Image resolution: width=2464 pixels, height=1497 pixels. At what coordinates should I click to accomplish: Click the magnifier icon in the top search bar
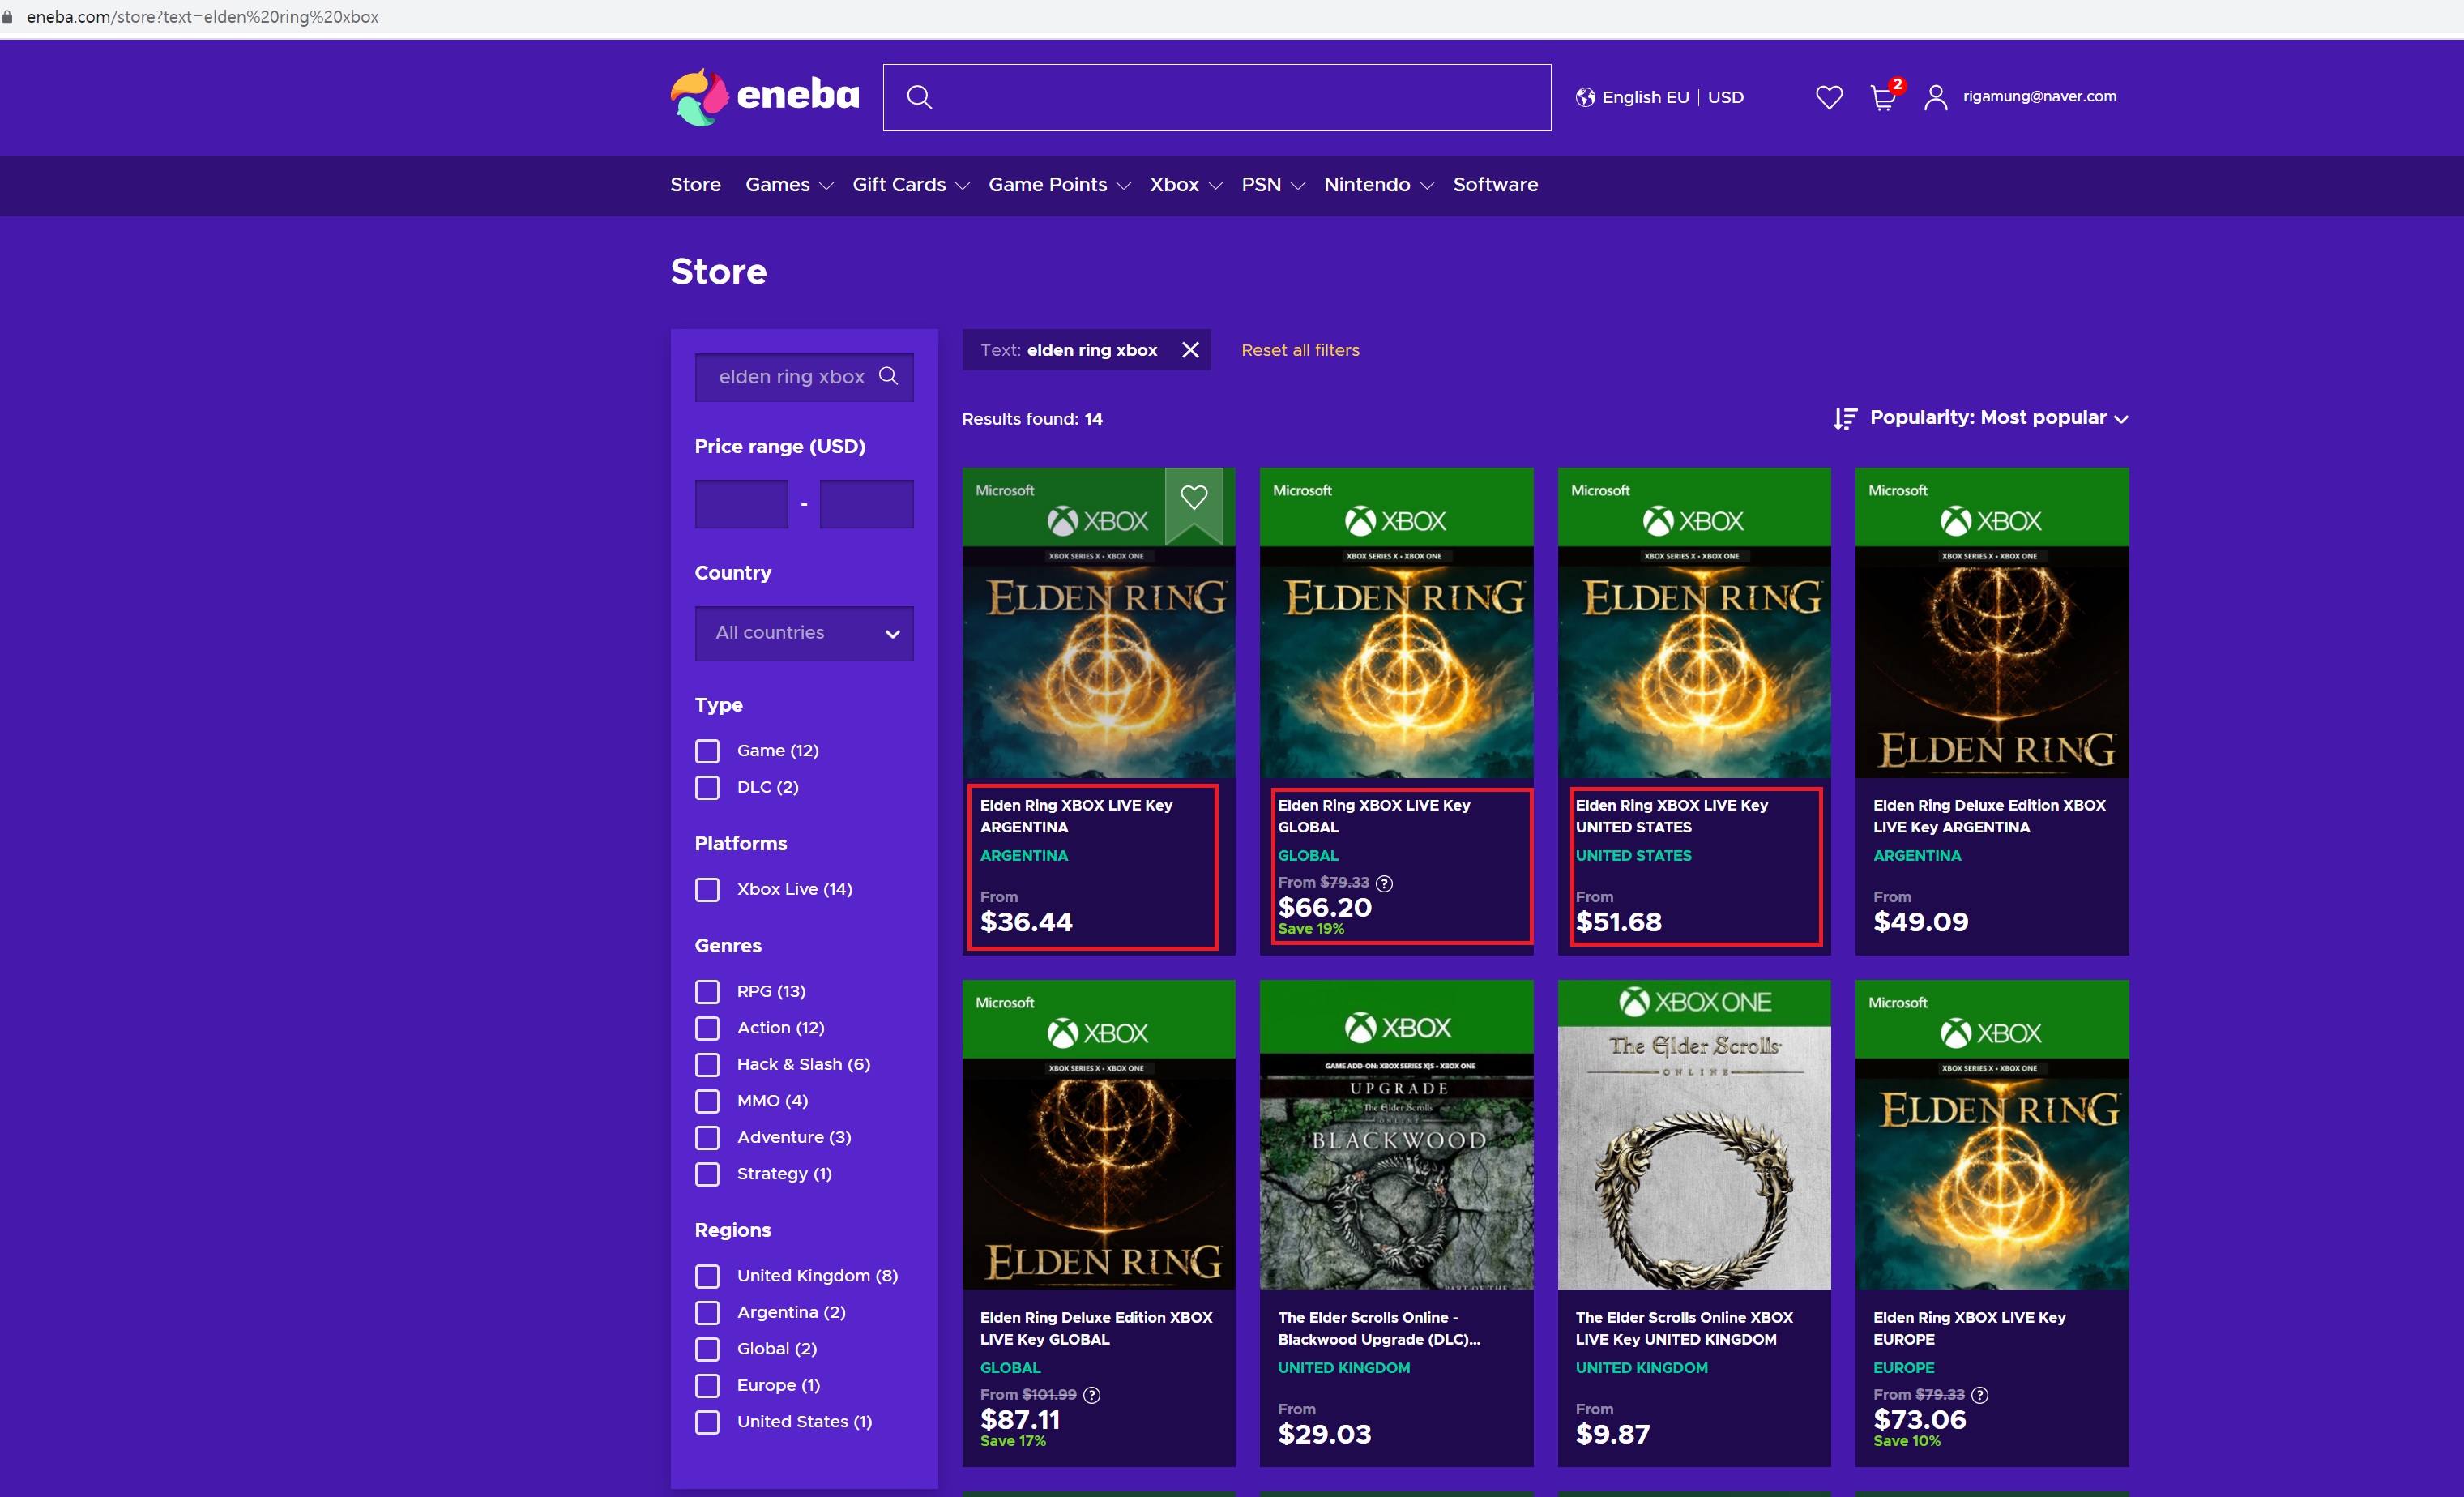[919, 97]
